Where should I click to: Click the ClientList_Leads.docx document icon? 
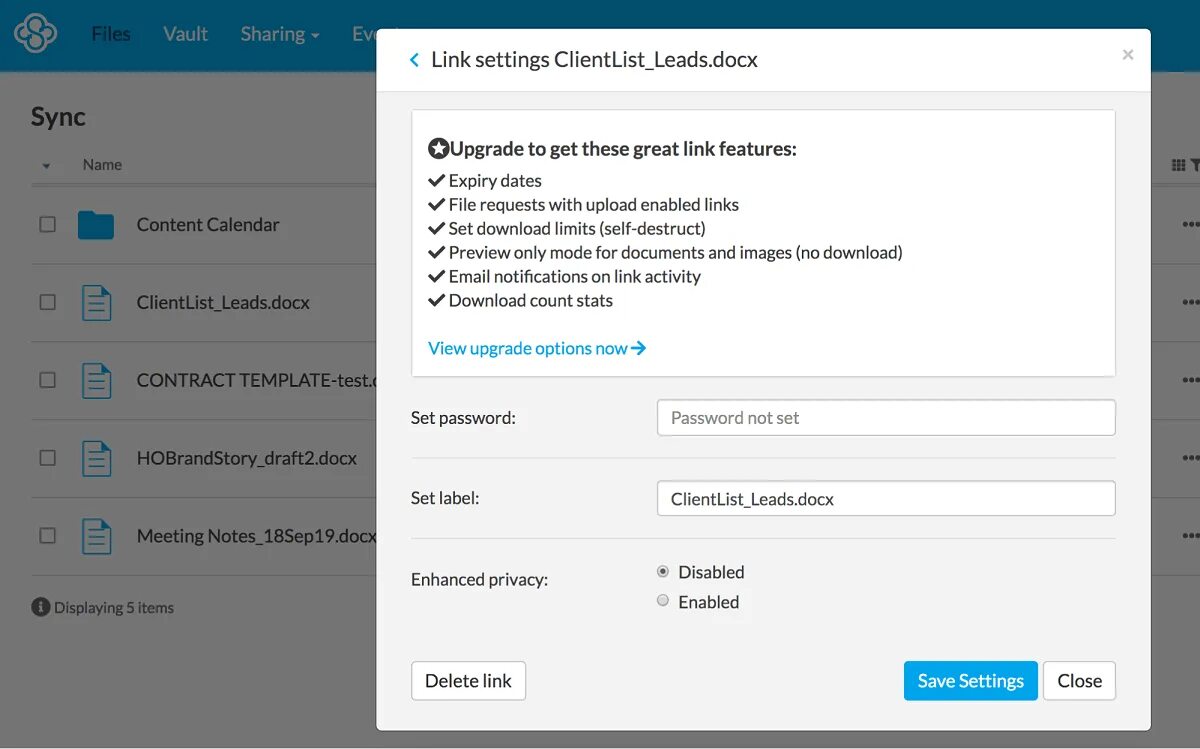(96, 302)
